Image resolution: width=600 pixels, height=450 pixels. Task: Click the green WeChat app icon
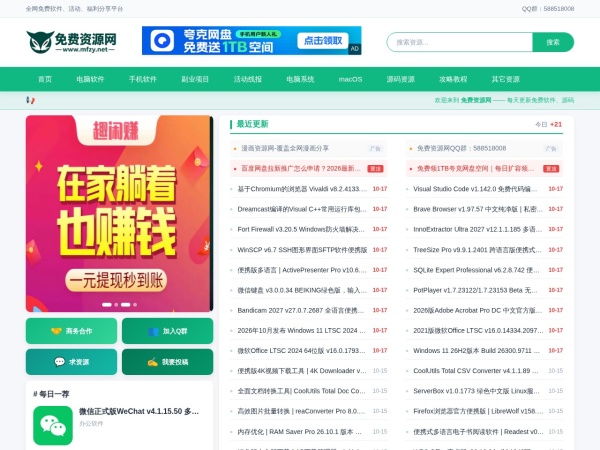click(x=53, y=426)
